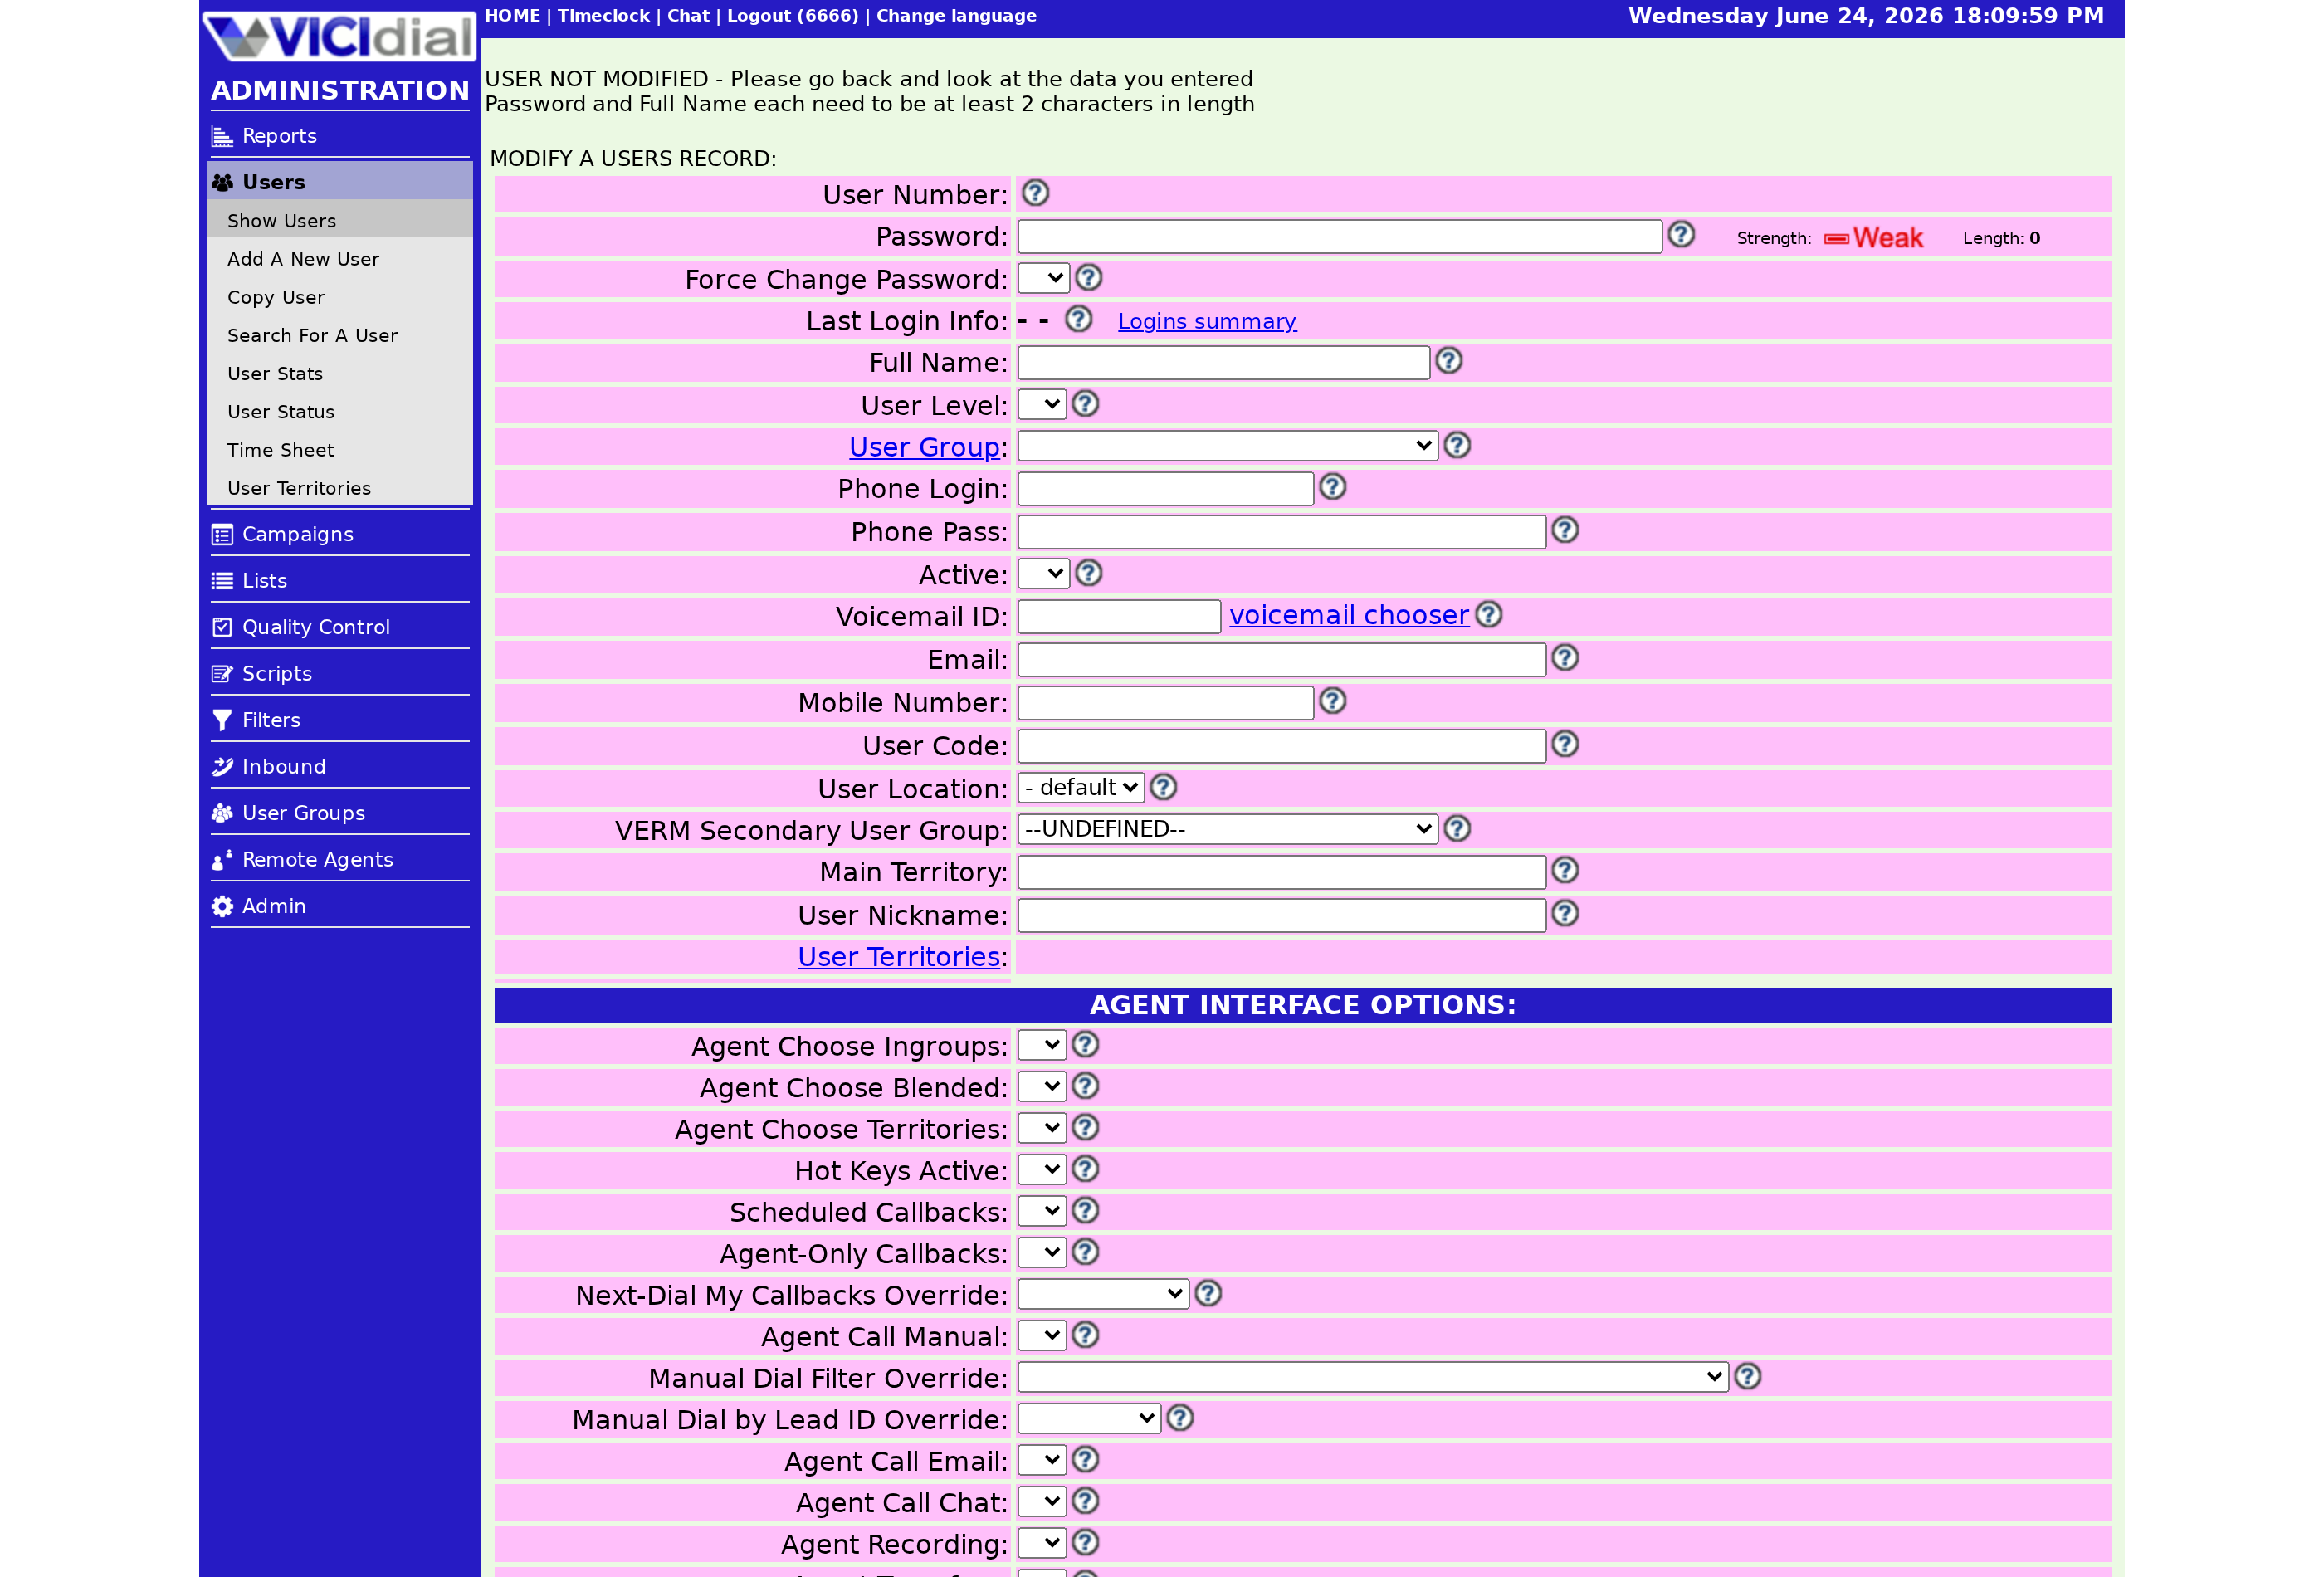Expand the Active dropdown
The width and height of the screenshot is (2324, 1577).
coord(1043,574)
